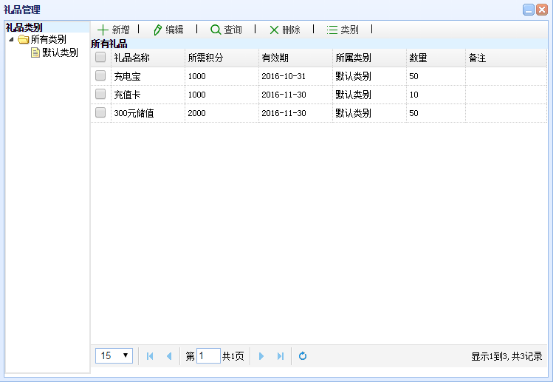Click the 礼品类别 panel header
Image resolution: width=554 pixels, height=382 pixels.
tap(47, 27)
